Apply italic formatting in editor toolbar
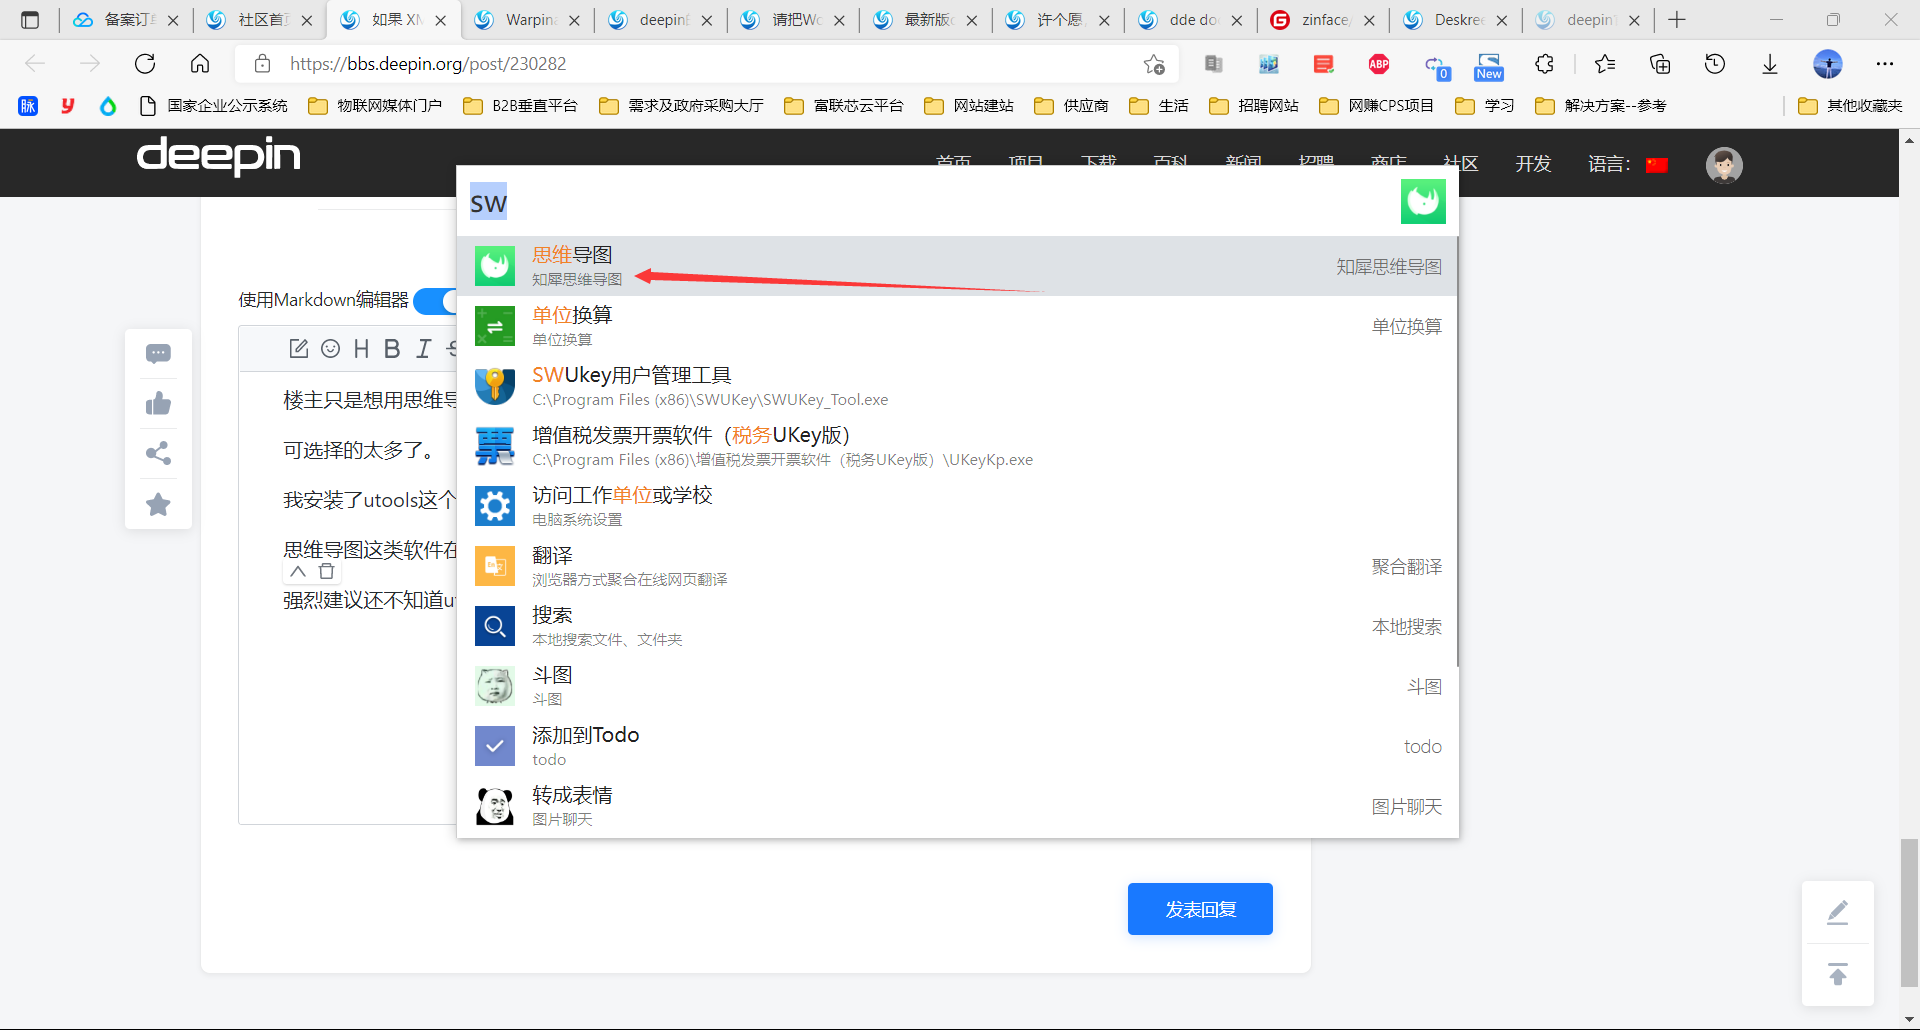Viewport: 1920px width, 1030px height. coord(424,348)
